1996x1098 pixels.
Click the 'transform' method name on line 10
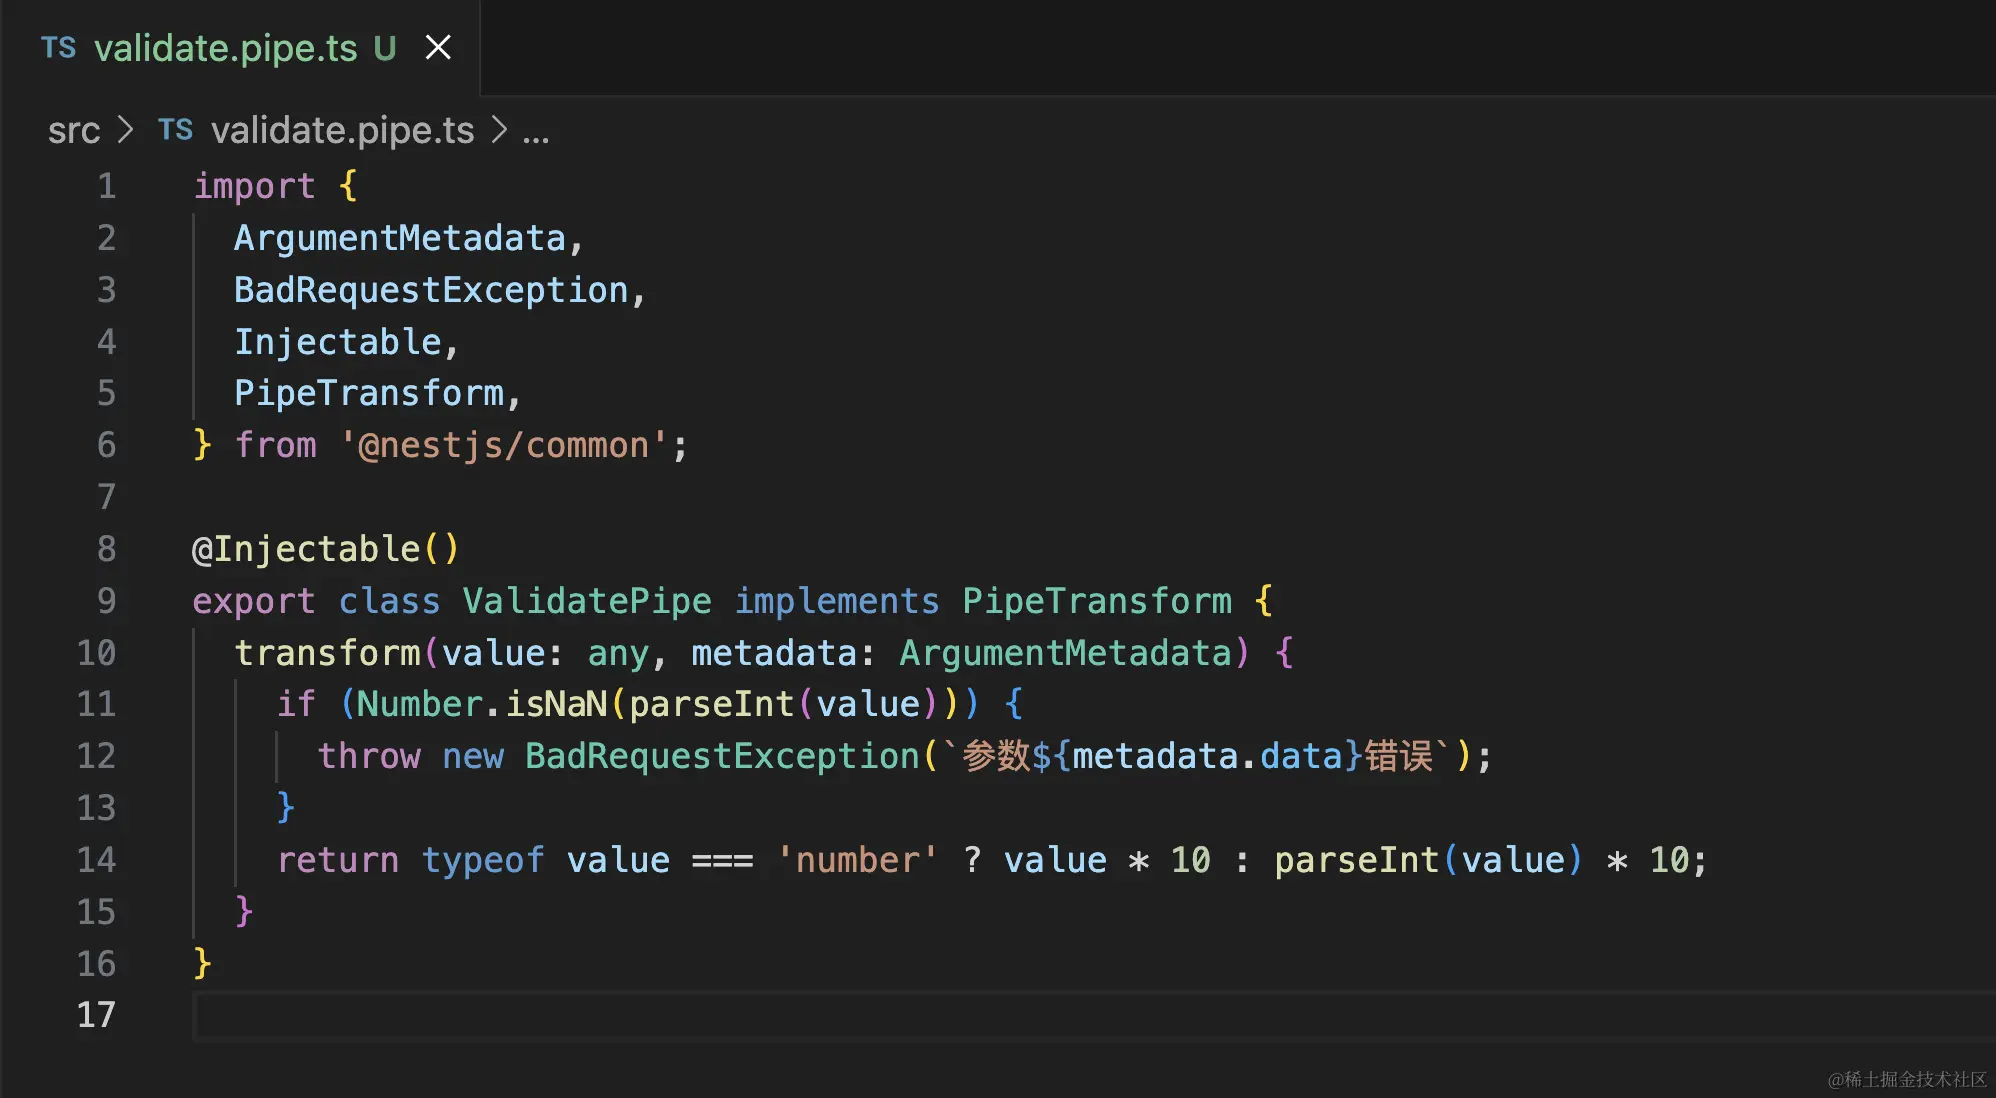click(327, 653)
